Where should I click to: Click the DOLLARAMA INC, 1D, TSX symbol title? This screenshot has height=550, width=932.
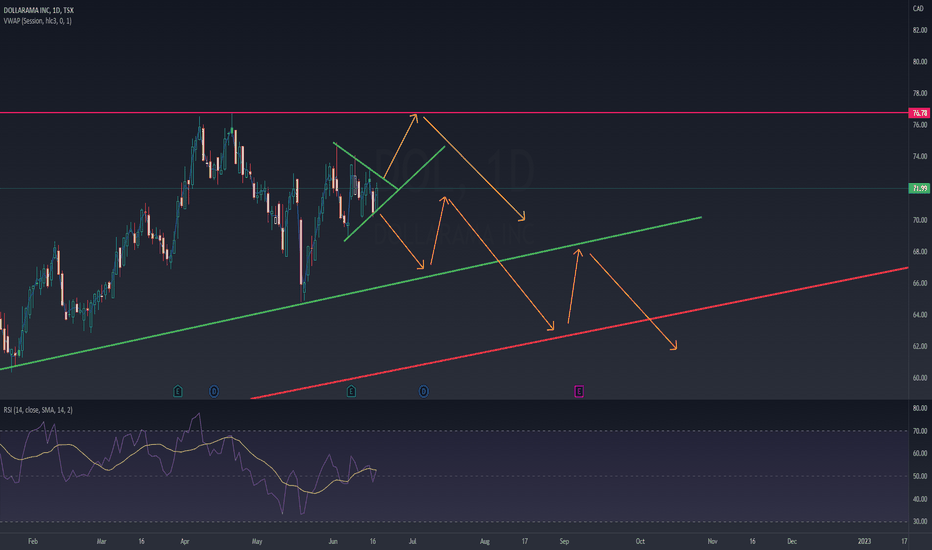[39, 10]
